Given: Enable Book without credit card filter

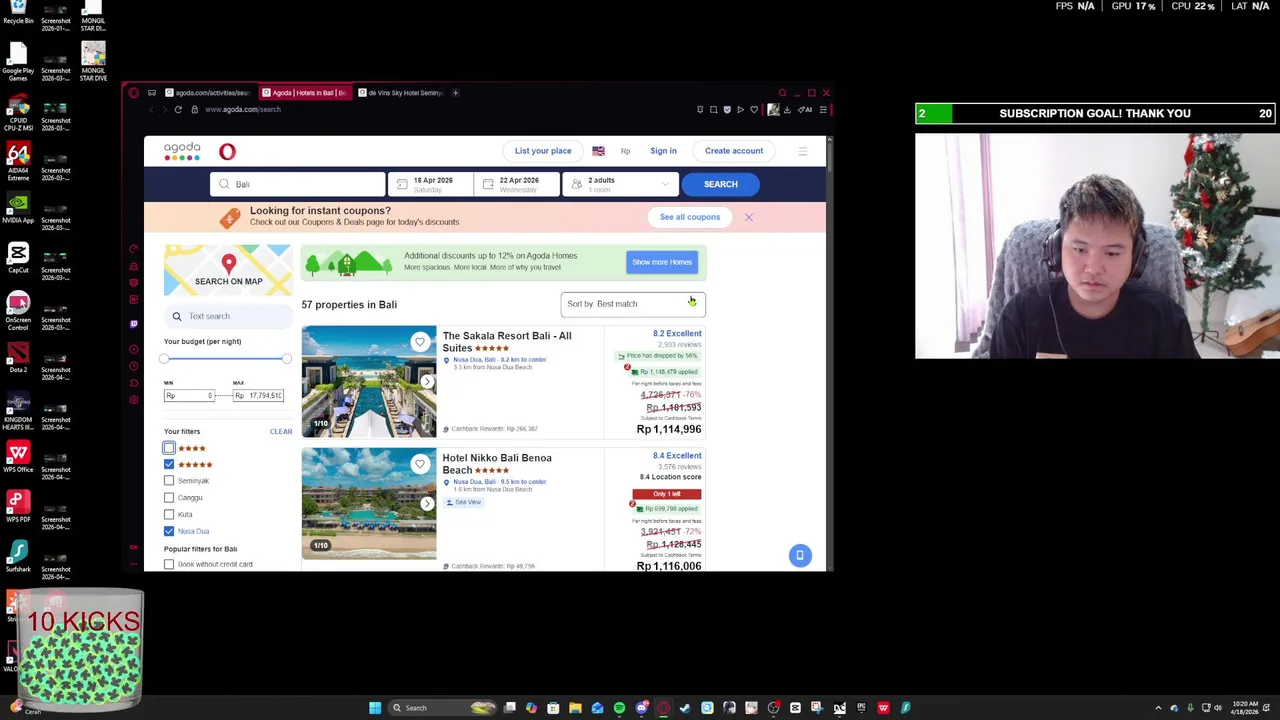Looking at the screenshot, I should pos(169,564).
